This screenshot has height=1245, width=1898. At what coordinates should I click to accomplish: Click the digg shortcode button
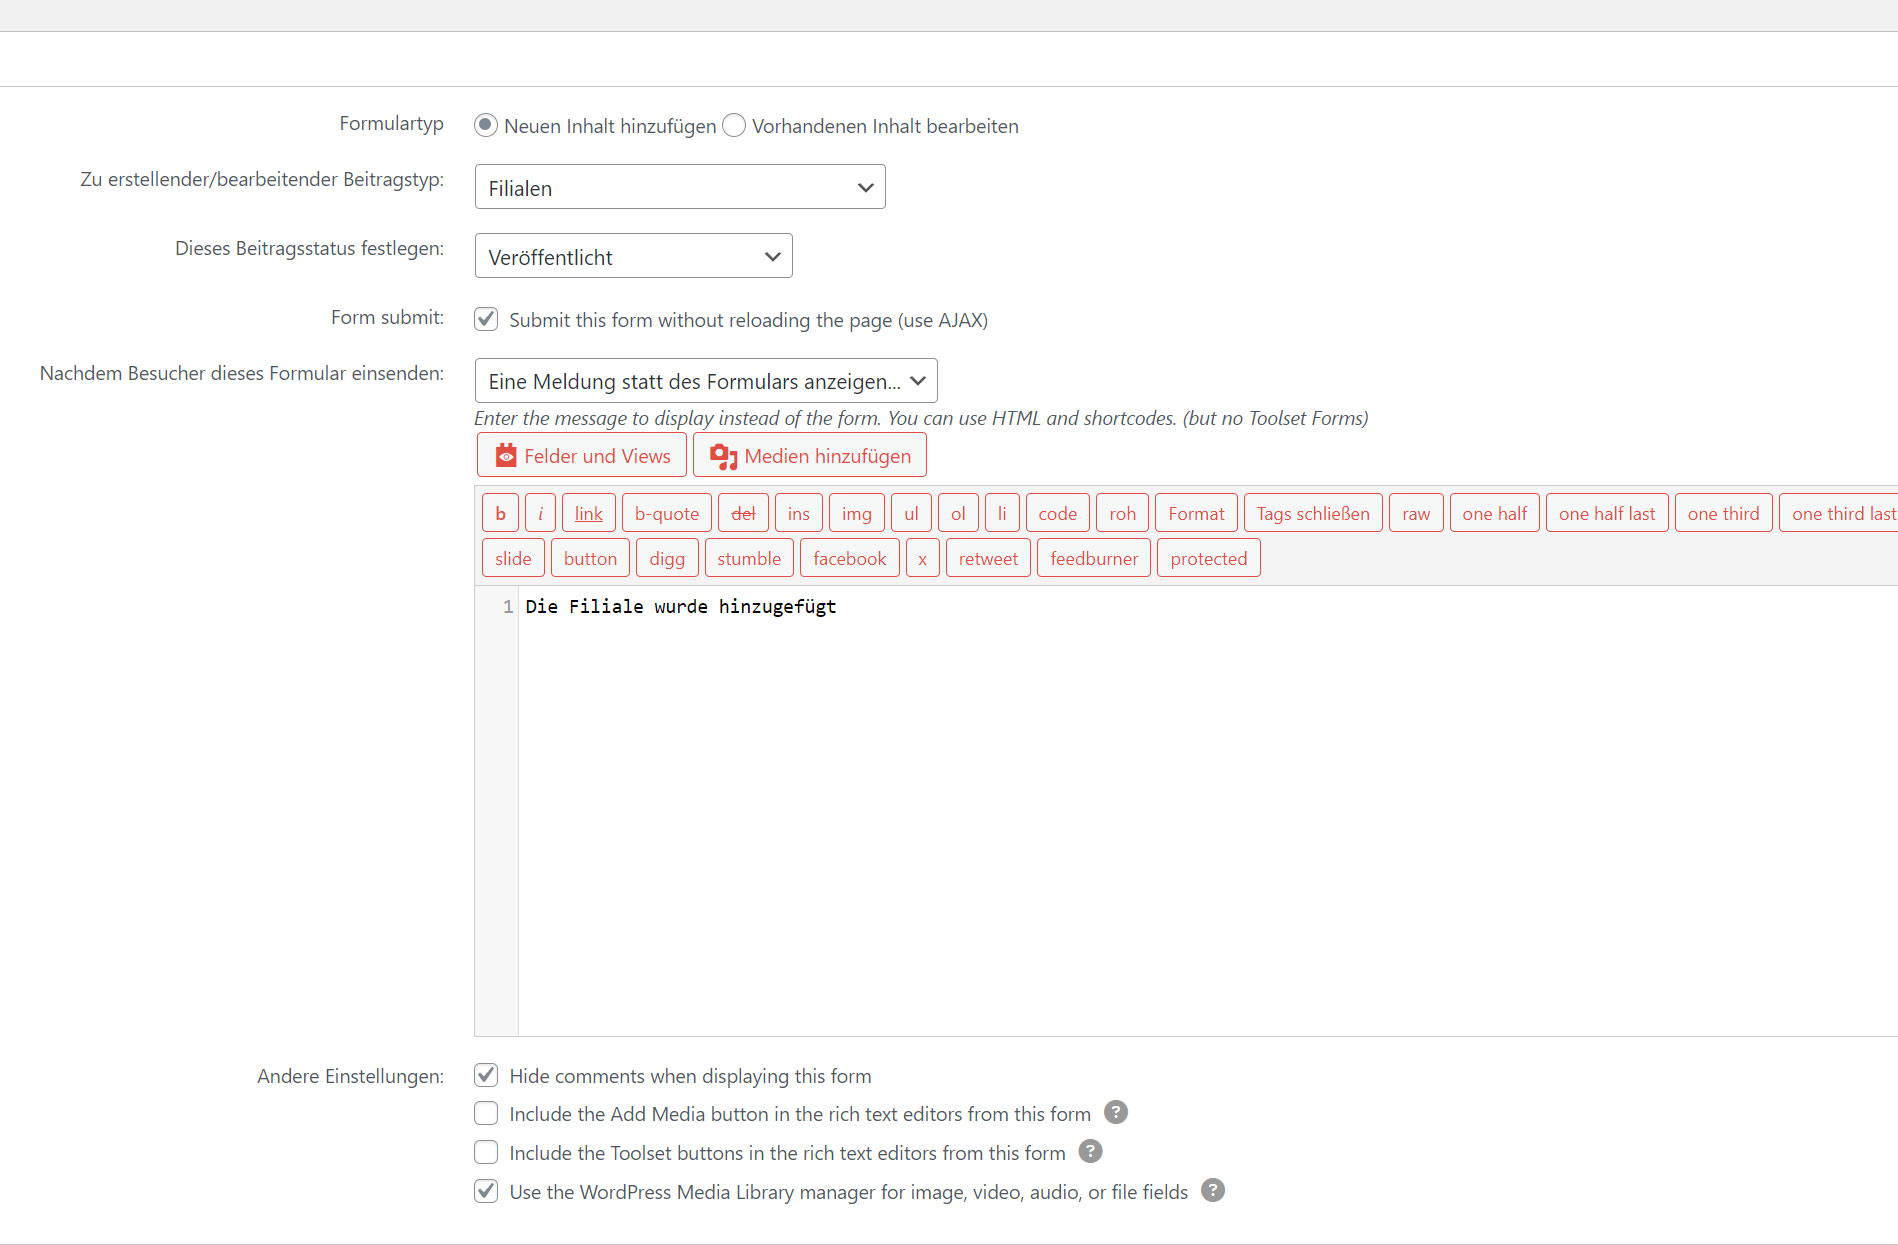click(667, 558)
